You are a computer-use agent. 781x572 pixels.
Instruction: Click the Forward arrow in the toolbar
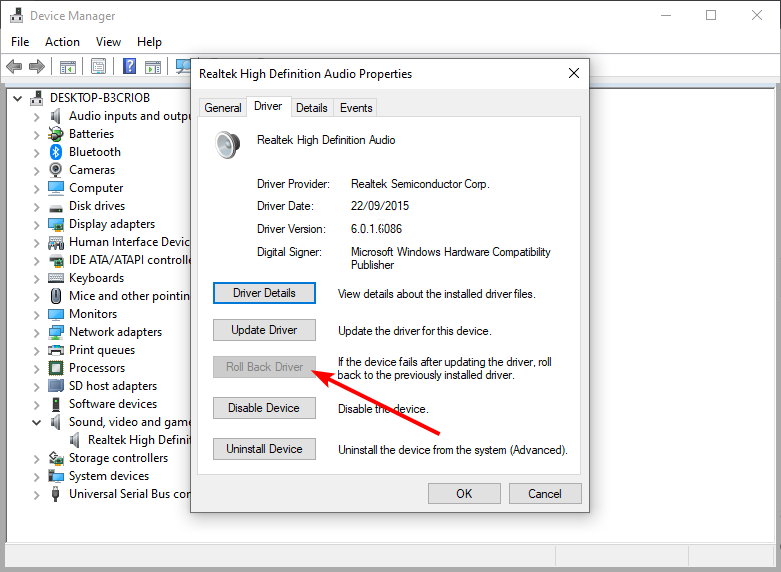click(37, 66)
